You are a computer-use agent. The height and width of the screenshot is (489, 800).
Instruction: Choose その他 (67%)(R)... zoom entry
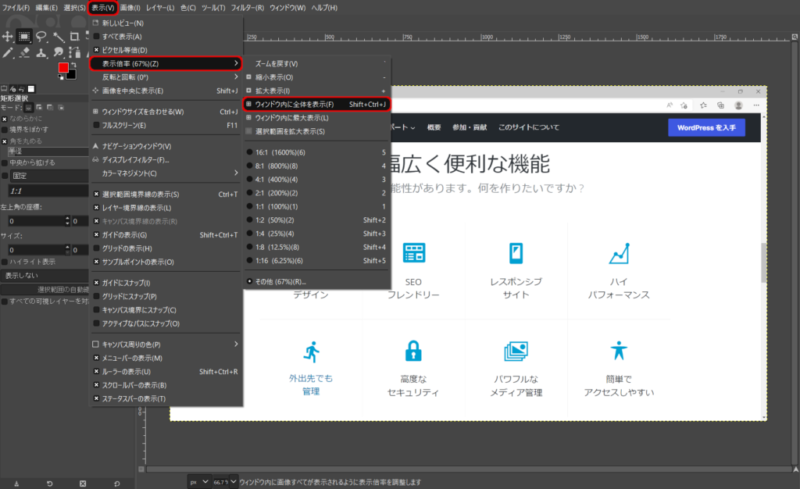click(317, 281)
